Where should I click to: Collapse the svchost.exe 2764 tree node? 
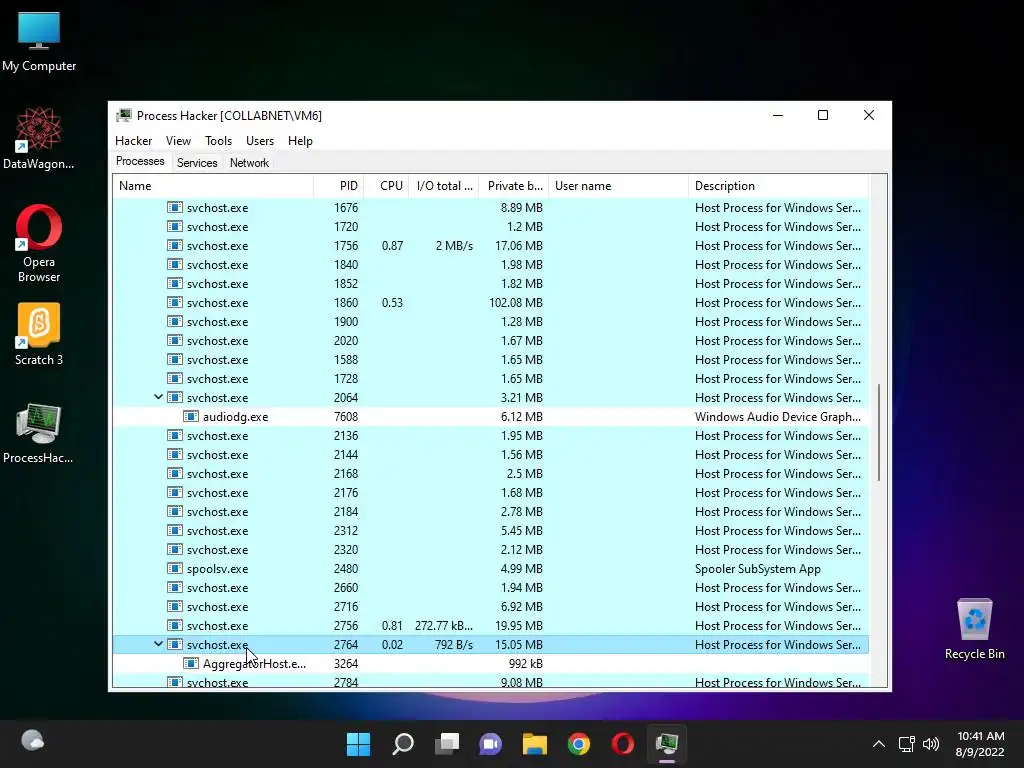(x=158, y=644)
